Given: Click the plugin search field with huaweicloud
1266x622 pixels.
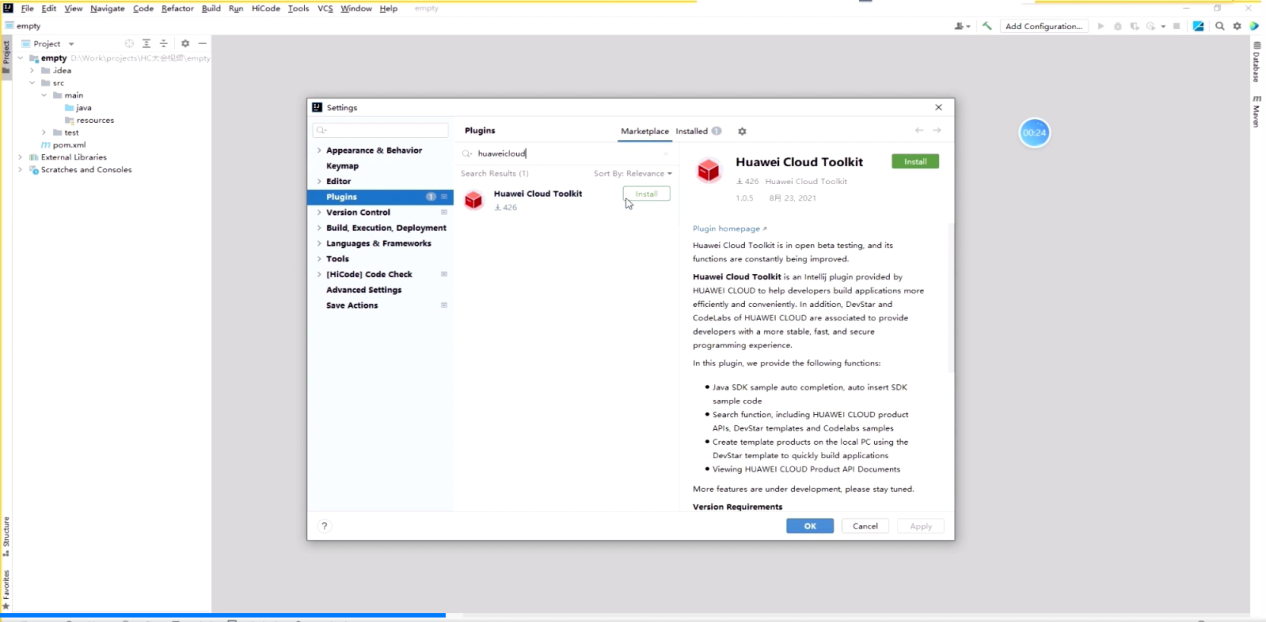Looking at the screenshot, I should (x=567, y=154).
